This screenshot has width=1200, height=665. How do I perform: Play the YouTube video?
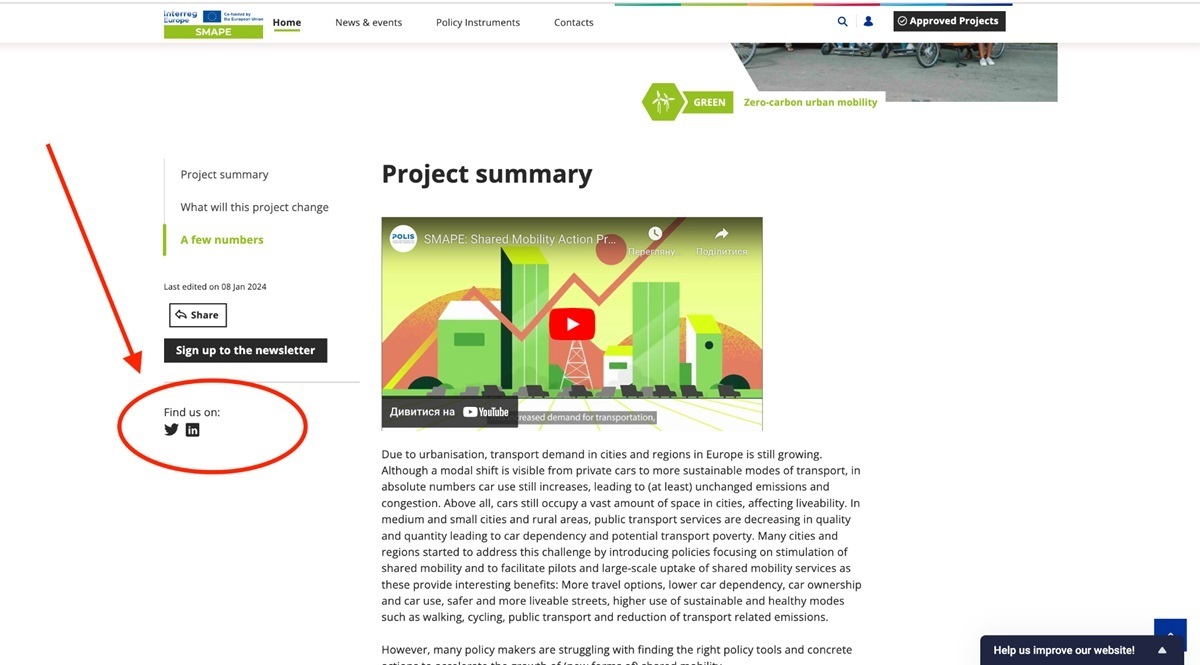(x=572, y=324)
